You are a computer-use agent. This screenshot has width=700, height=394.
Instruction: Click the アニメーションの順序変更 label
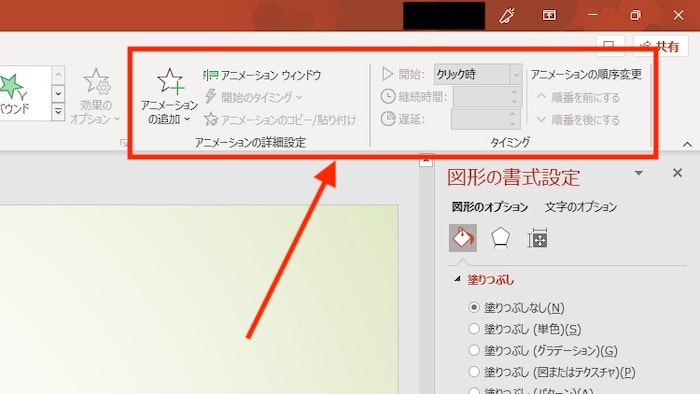pos(586,75)
